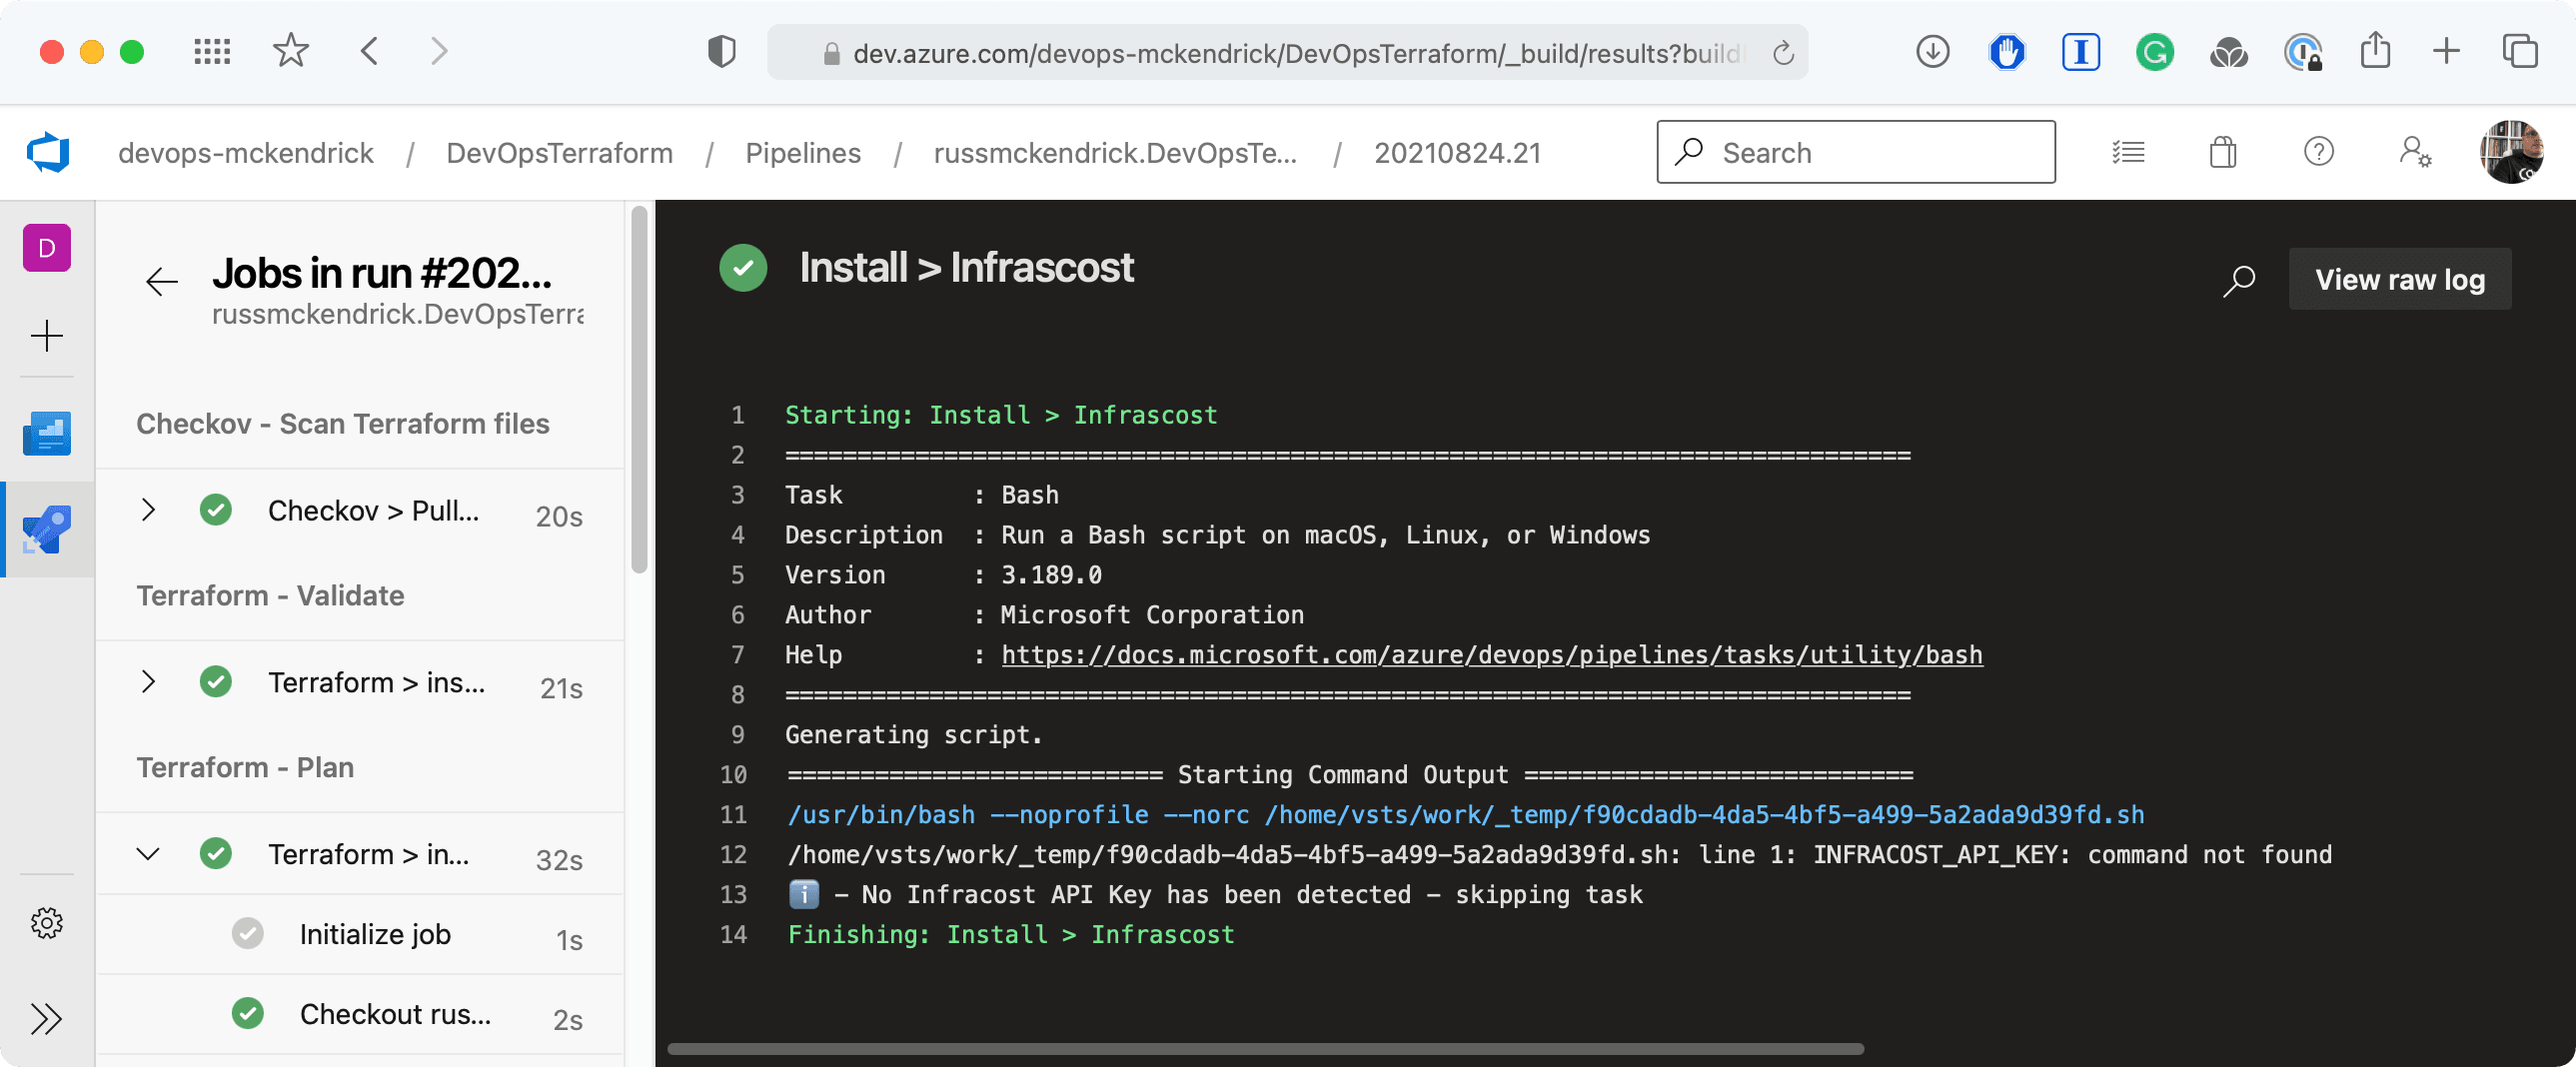2576x1067 pixels.
Task: Go to Pipelines breadcrumb
Action: [x=802, y=153]
